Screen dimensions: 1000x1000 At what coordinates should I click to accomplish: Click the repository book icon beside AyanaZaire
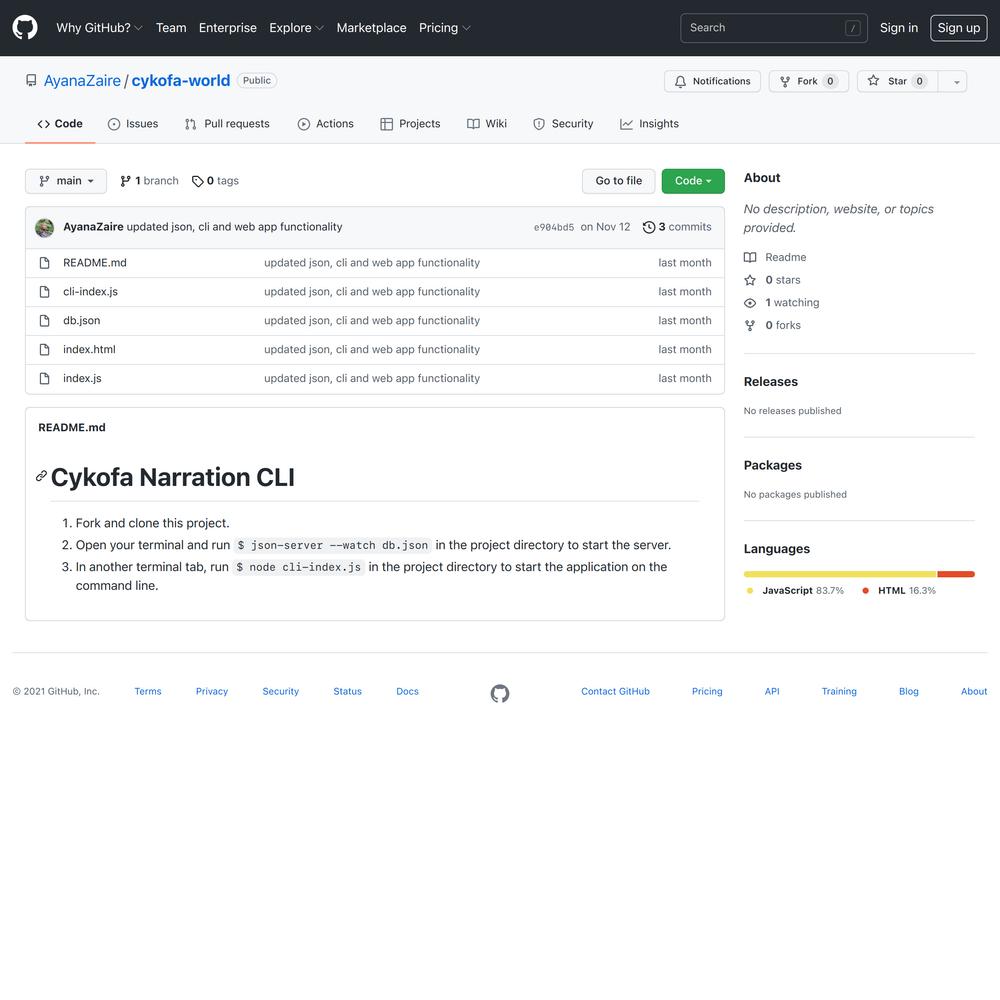pyautogui.click(x=31, y=81)
